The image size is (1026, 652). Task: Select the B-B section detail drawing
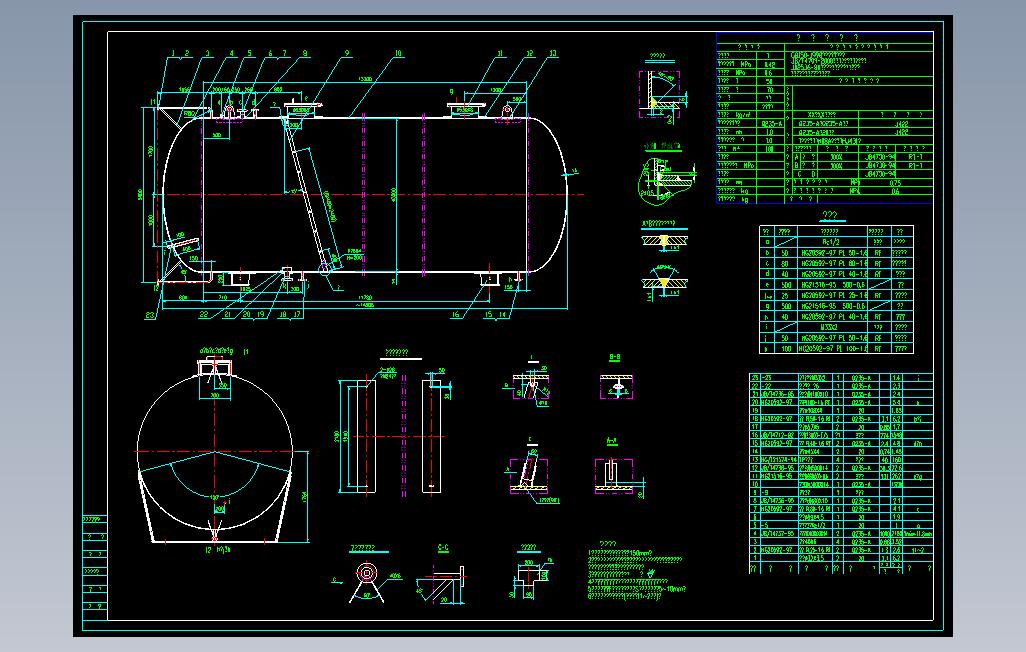point(616,386)
